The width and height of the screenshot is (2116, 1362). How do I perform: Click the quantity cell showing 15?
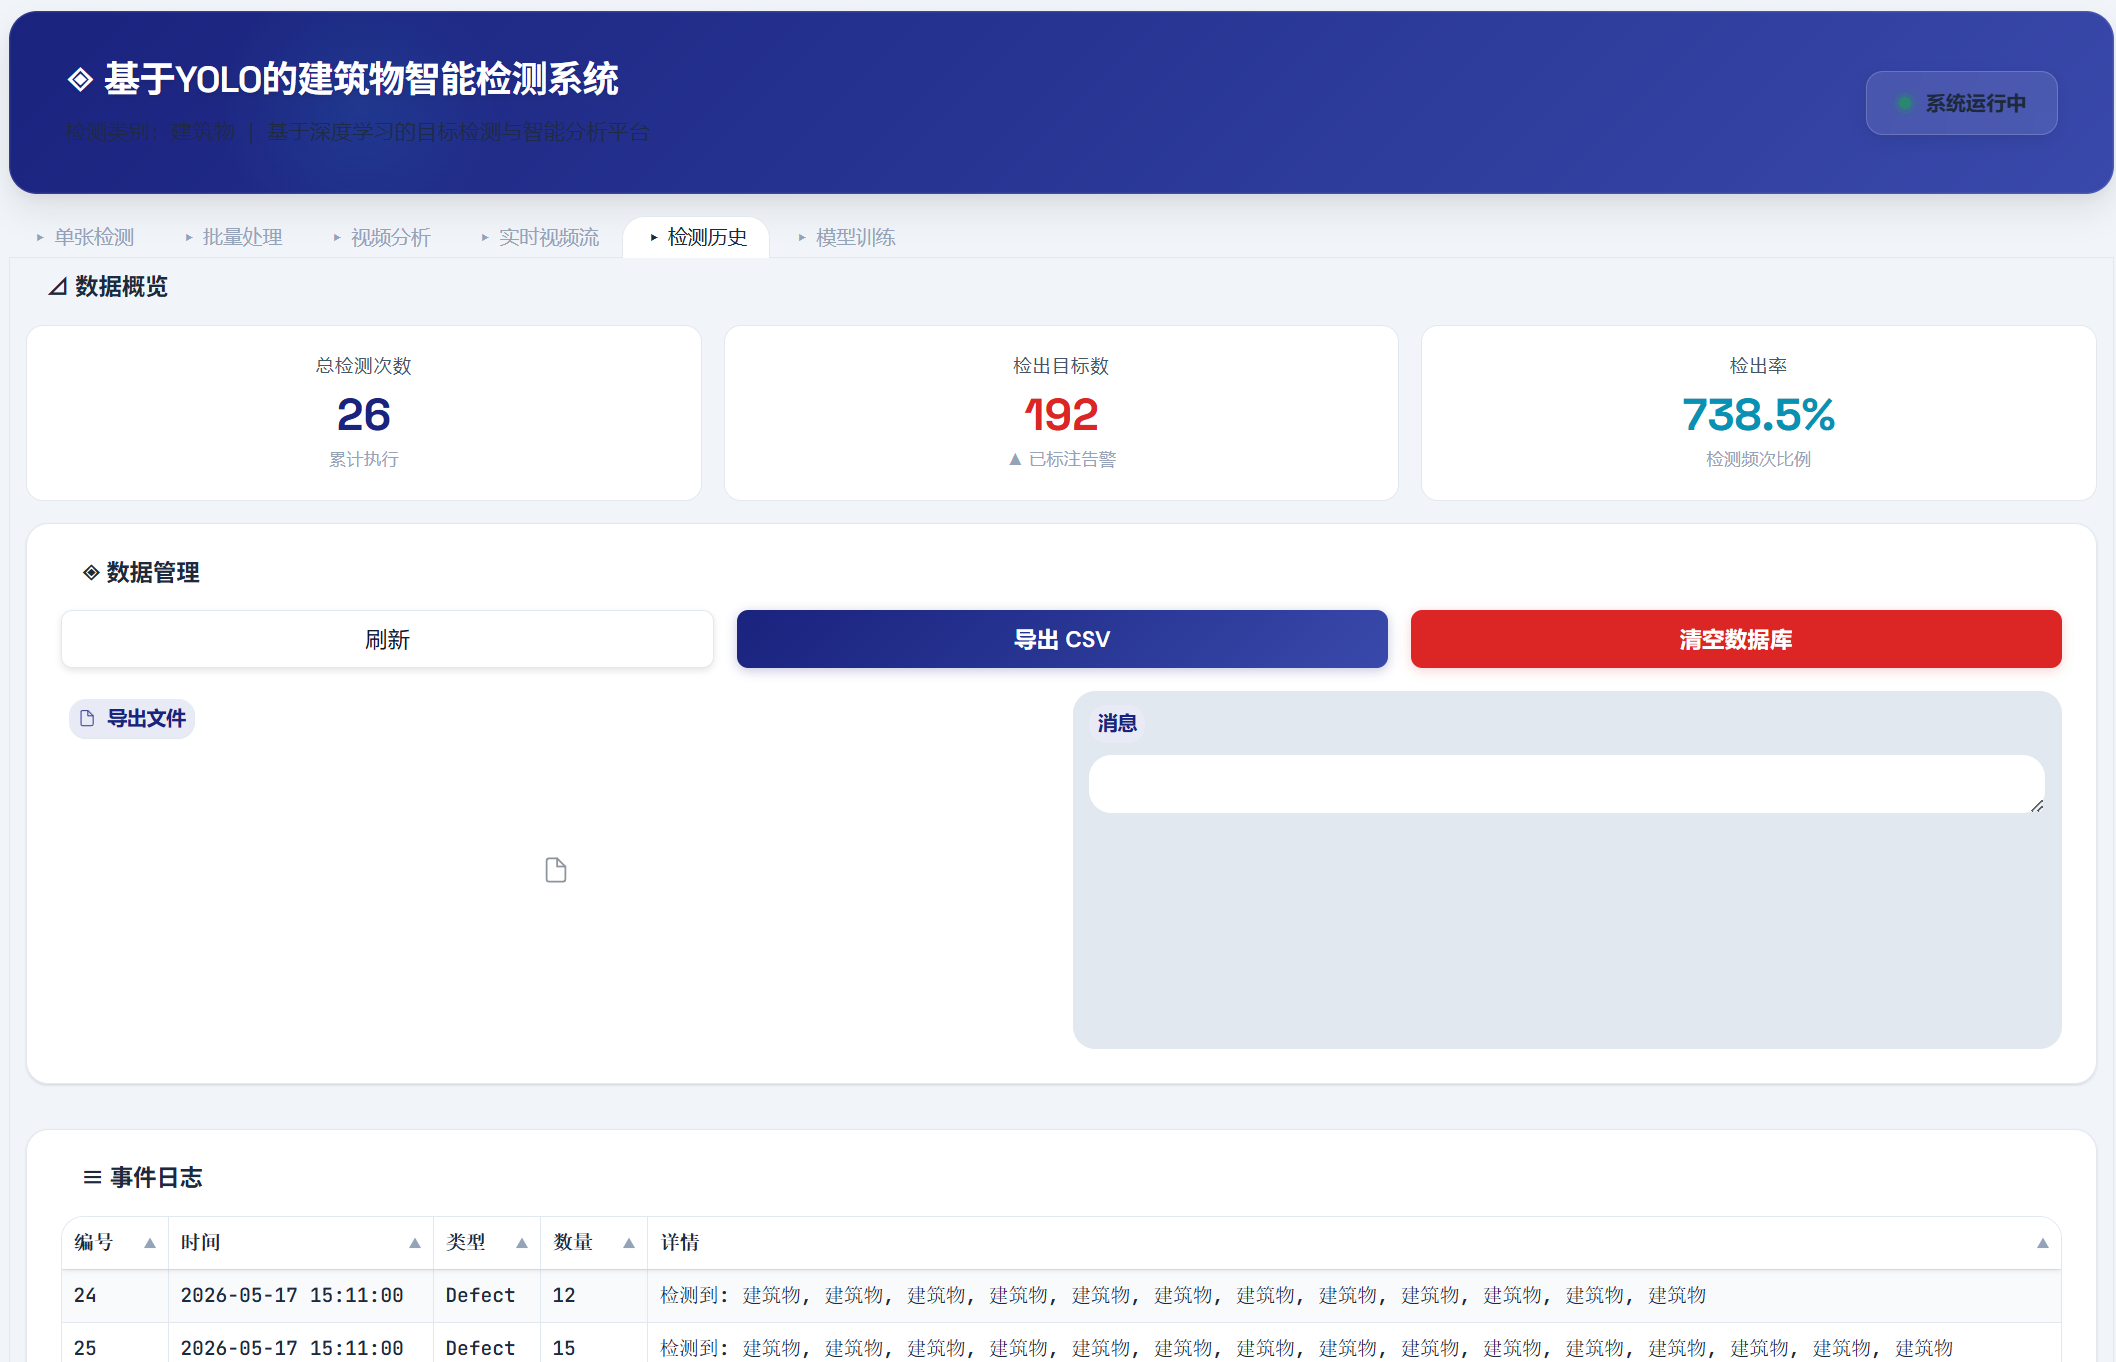pyautogui.click(x=594, y=1345)
